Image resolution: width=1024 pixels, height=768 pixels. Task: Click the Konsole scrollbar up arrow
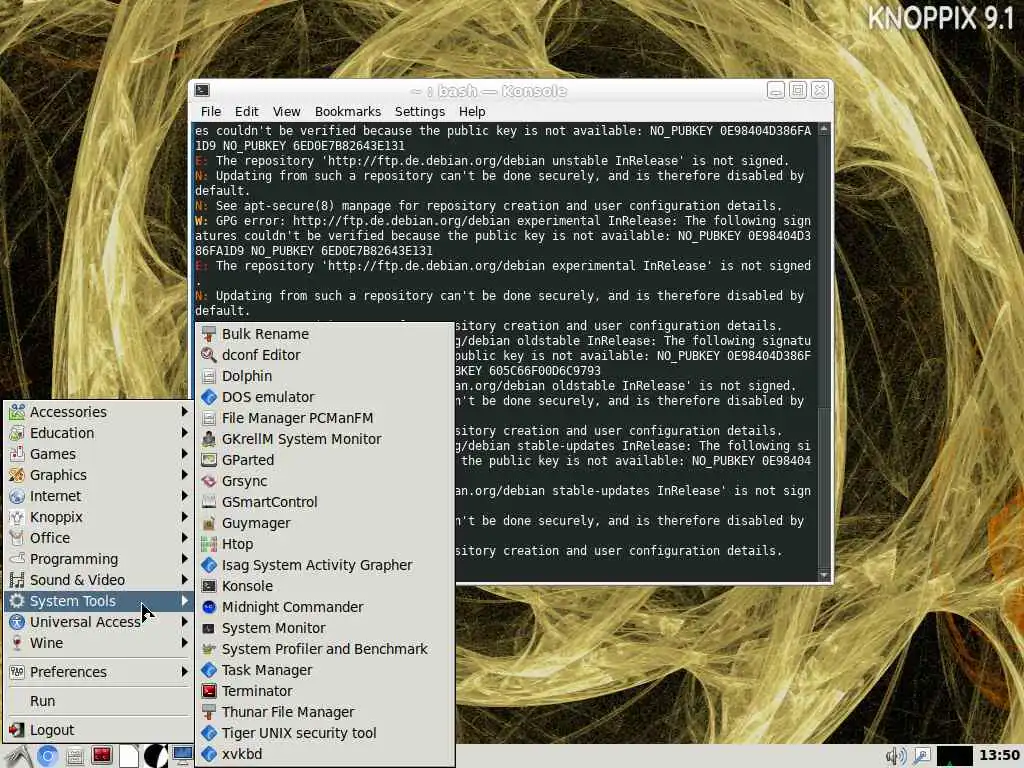pos(824,129)
